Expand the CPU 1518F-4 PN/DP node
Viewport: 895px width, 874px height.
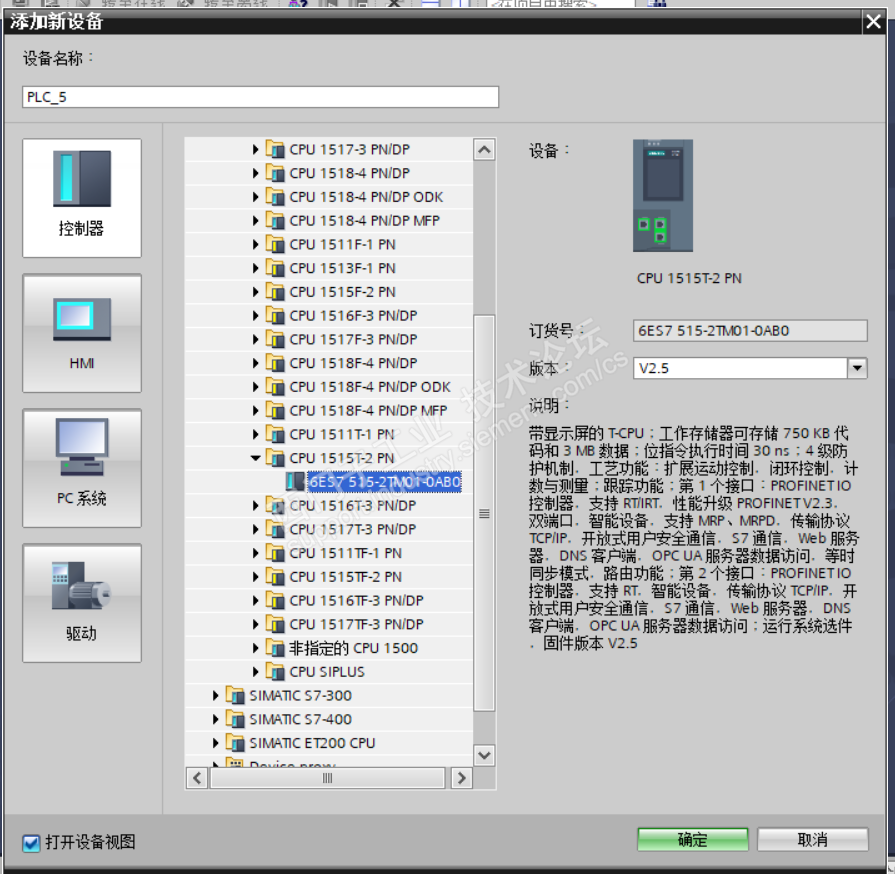pos(256,363)
